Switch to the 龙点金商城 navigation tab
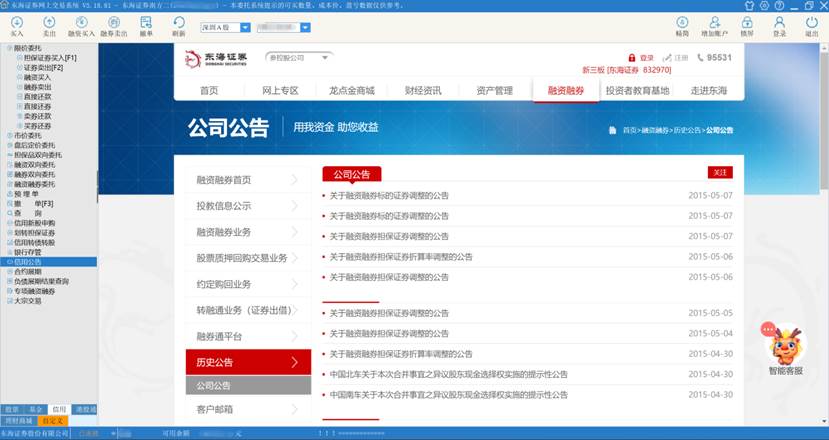Screen dimensions: 829x440 coord(352,90)
